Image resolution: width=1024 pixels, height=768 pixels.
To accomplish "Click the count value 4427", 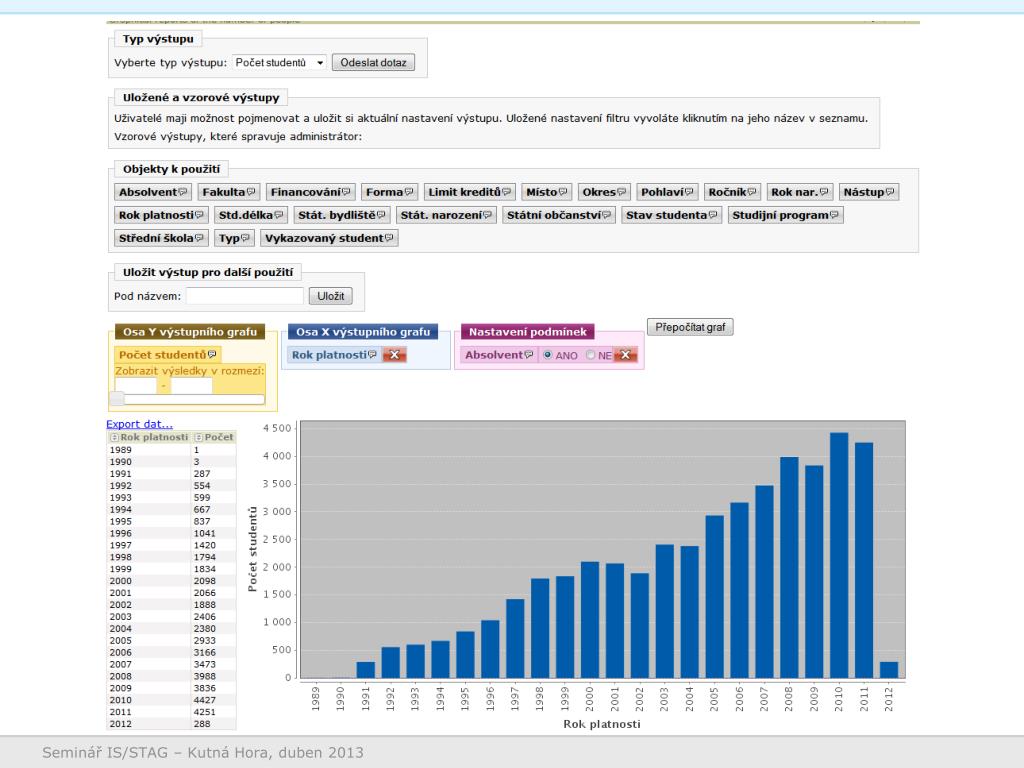I will (x=205, y=699).
